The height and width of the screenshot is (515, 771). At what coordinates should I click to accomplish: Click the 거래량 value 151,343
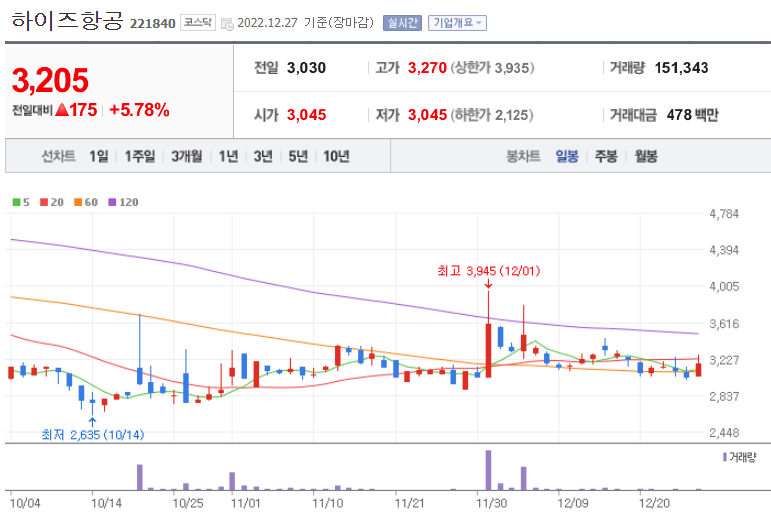[682, 68]
